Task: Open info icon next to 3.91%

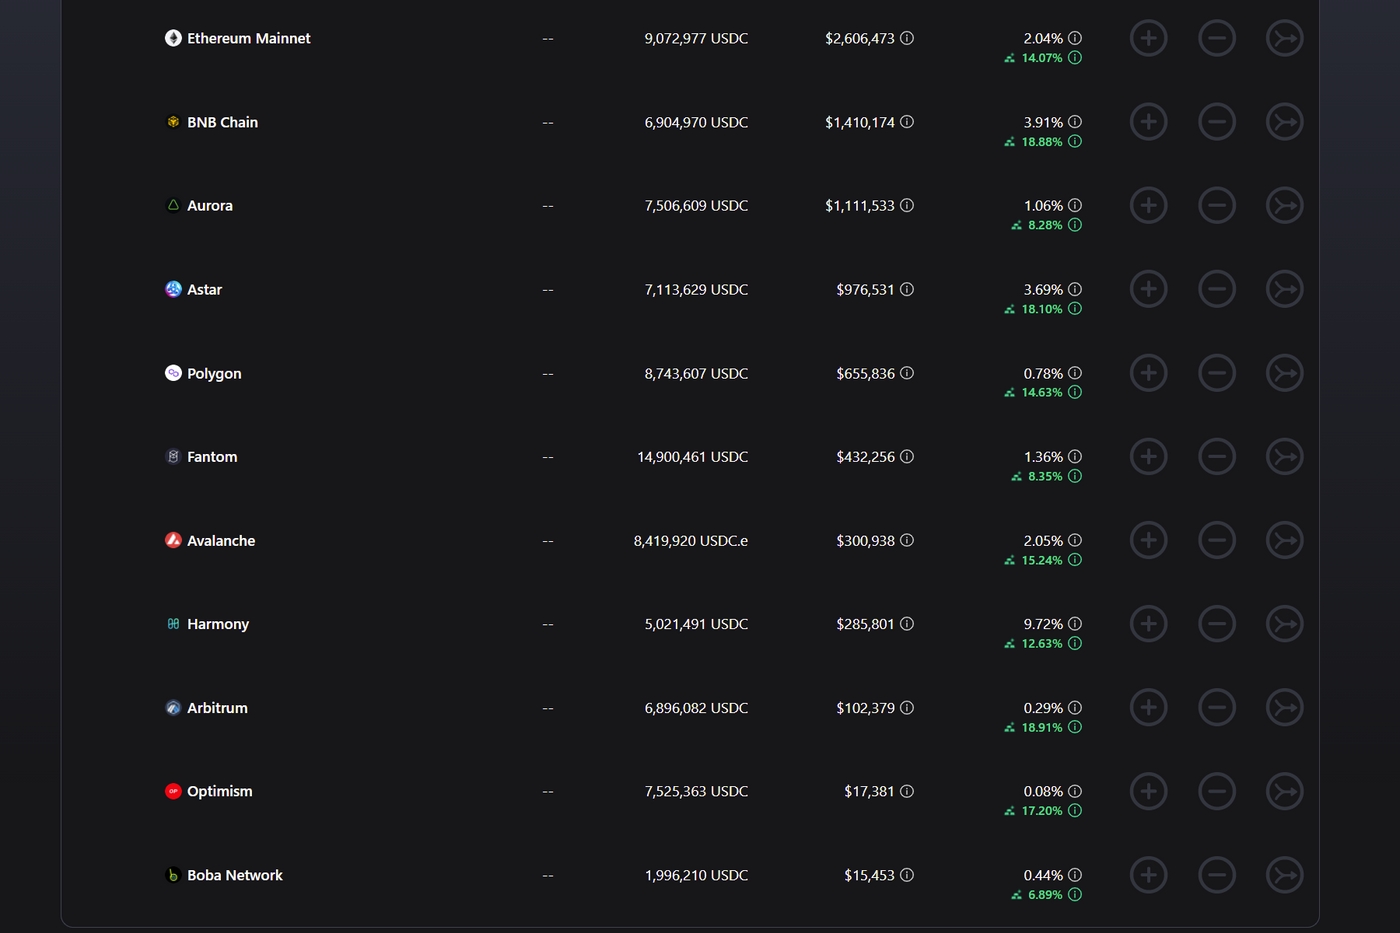Action: tap(1075, 122)
